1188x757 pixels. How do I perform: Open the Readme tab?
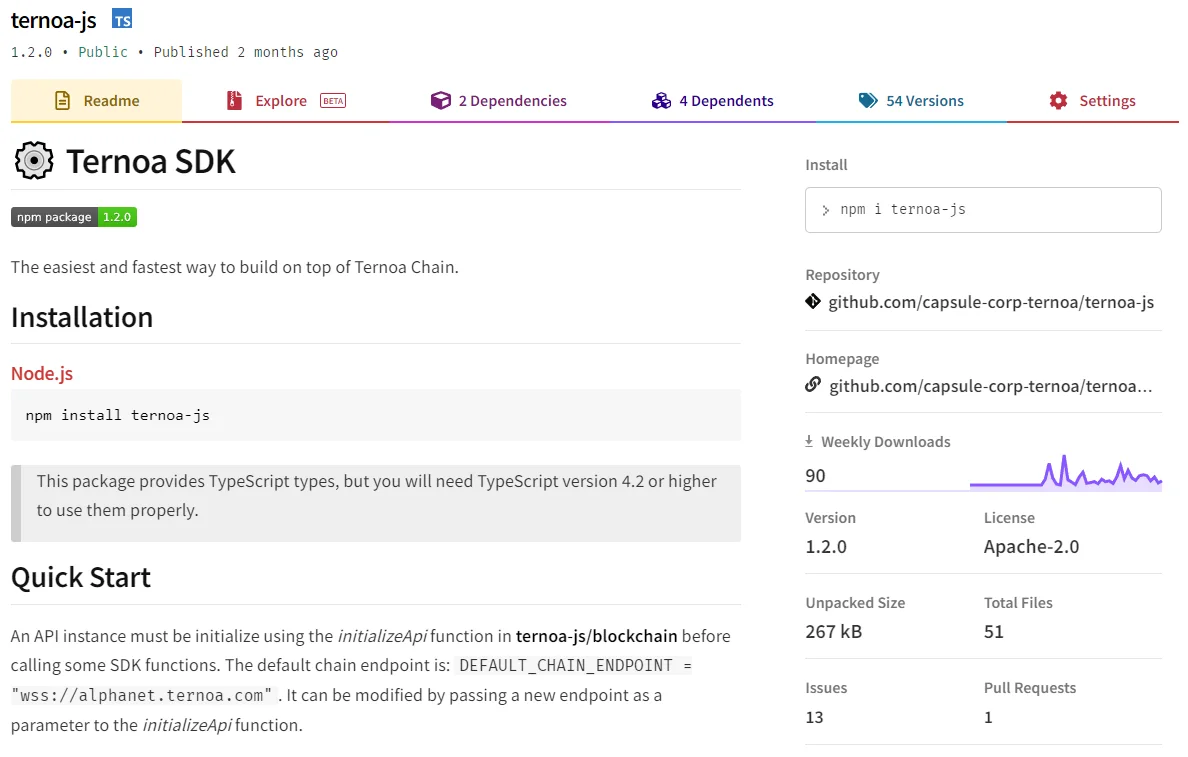(x=96, y=101)
